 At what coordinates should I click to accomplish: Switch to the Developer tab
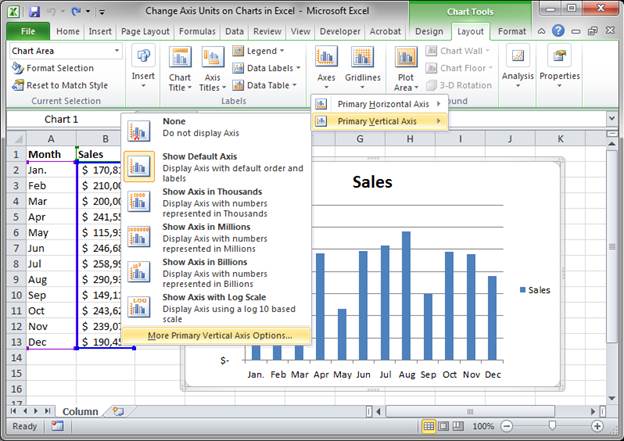pyautogui.click(x=340, y=31)
